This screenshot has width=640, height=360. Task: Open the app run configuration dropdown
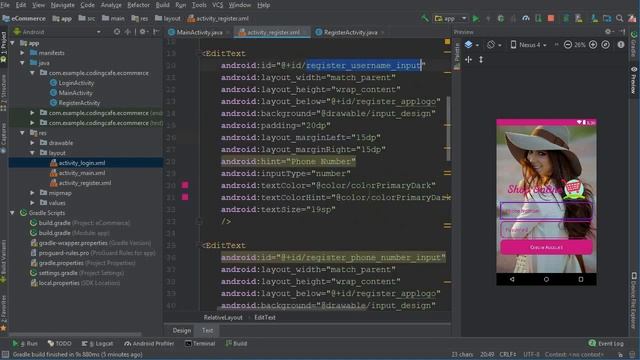coord(451,18)
